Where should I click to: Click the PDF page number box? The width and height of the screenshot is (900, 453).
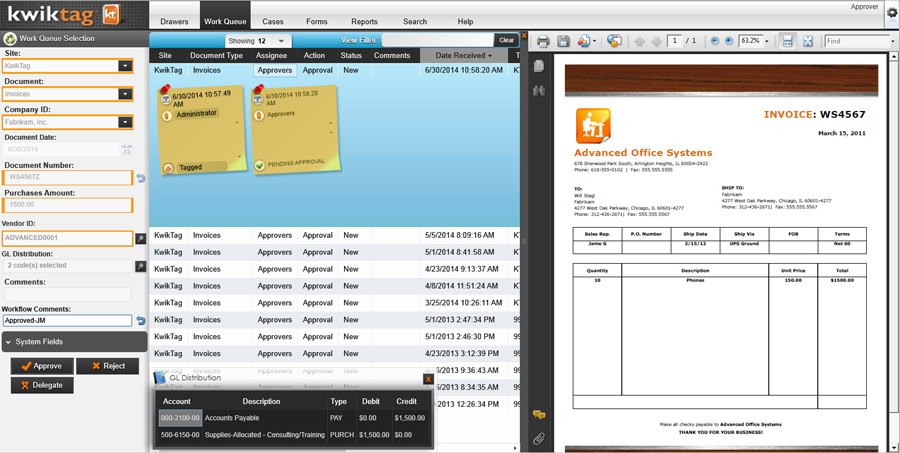pyautogui.click(x=675, y=41)
